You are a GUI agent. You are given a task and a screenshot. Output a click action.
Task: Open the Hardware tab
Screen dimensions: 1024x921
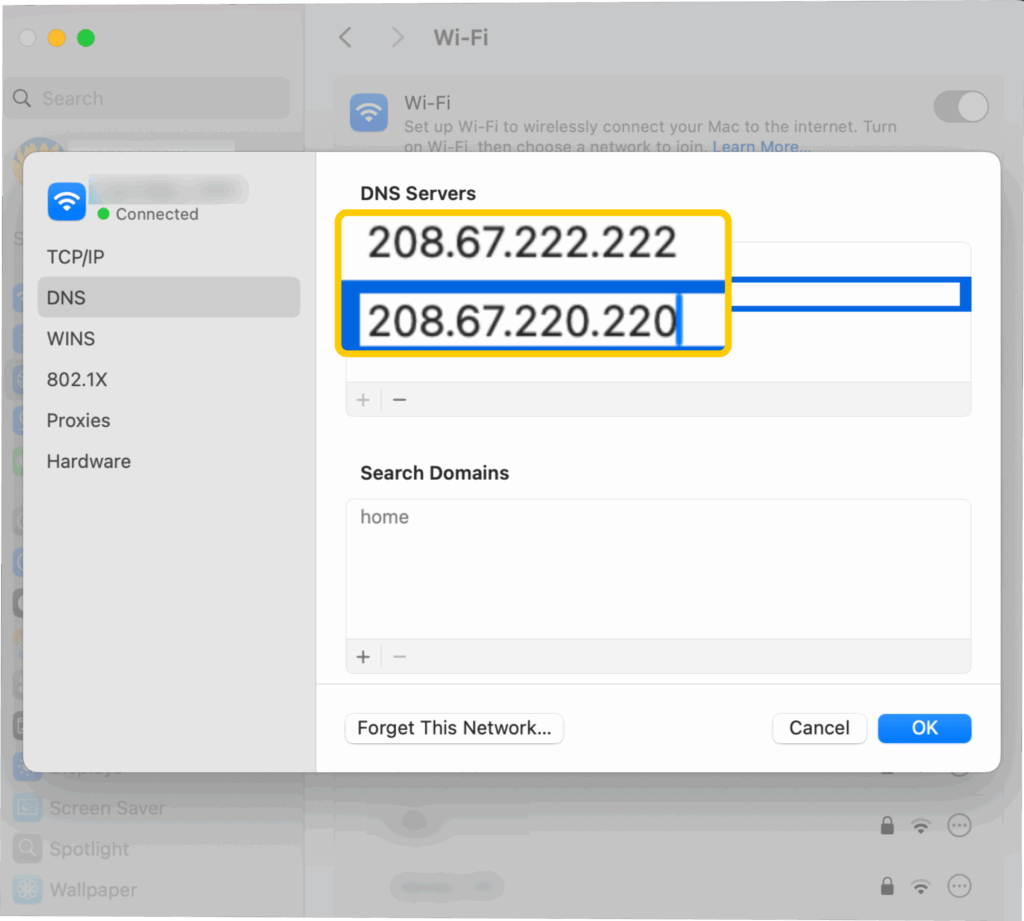click(88, 461)
